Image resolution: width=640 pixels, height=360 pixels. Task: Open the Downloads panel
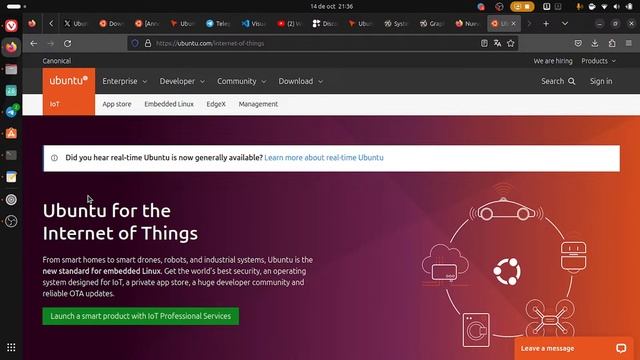[x=595, y=43]
